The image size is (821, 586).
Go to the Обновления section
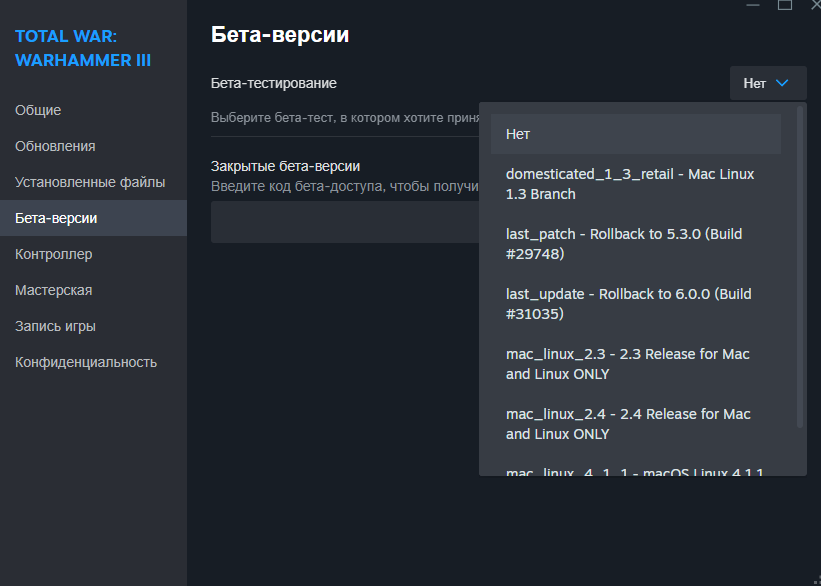93,146
